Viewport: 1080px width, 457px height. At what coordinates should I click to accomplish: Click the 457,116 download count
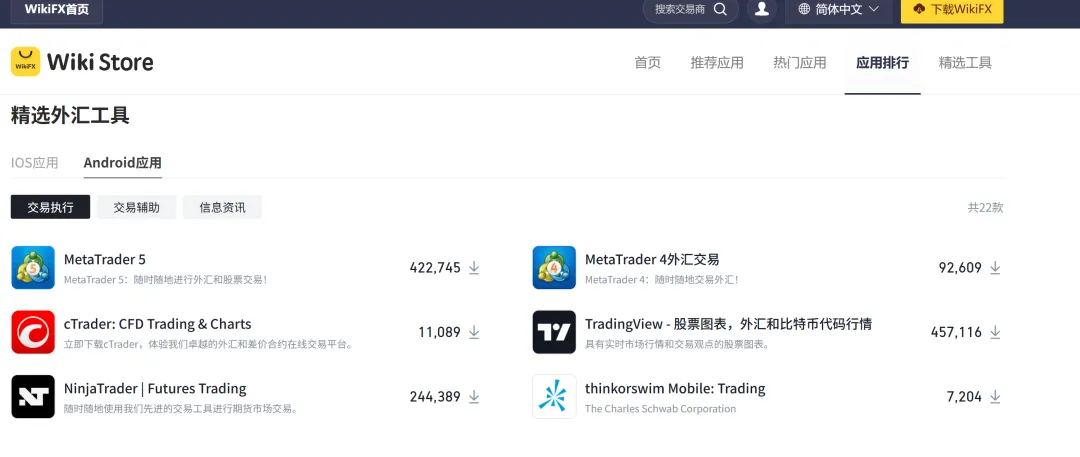pos(956,332)
